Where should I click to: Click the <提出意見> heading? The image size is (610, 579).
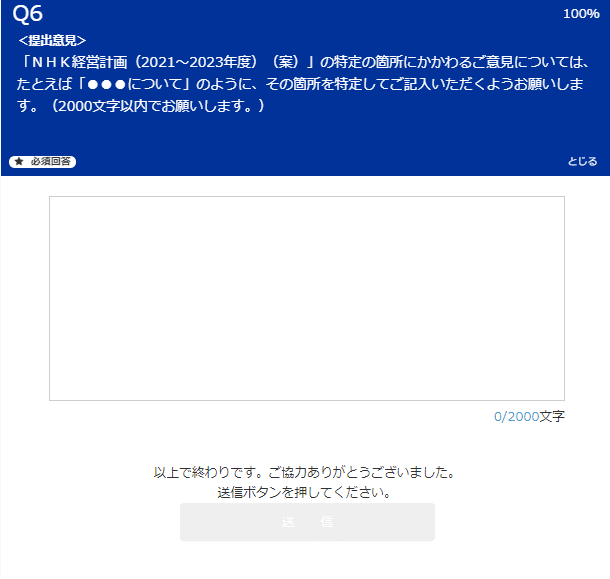coord(52,40)
